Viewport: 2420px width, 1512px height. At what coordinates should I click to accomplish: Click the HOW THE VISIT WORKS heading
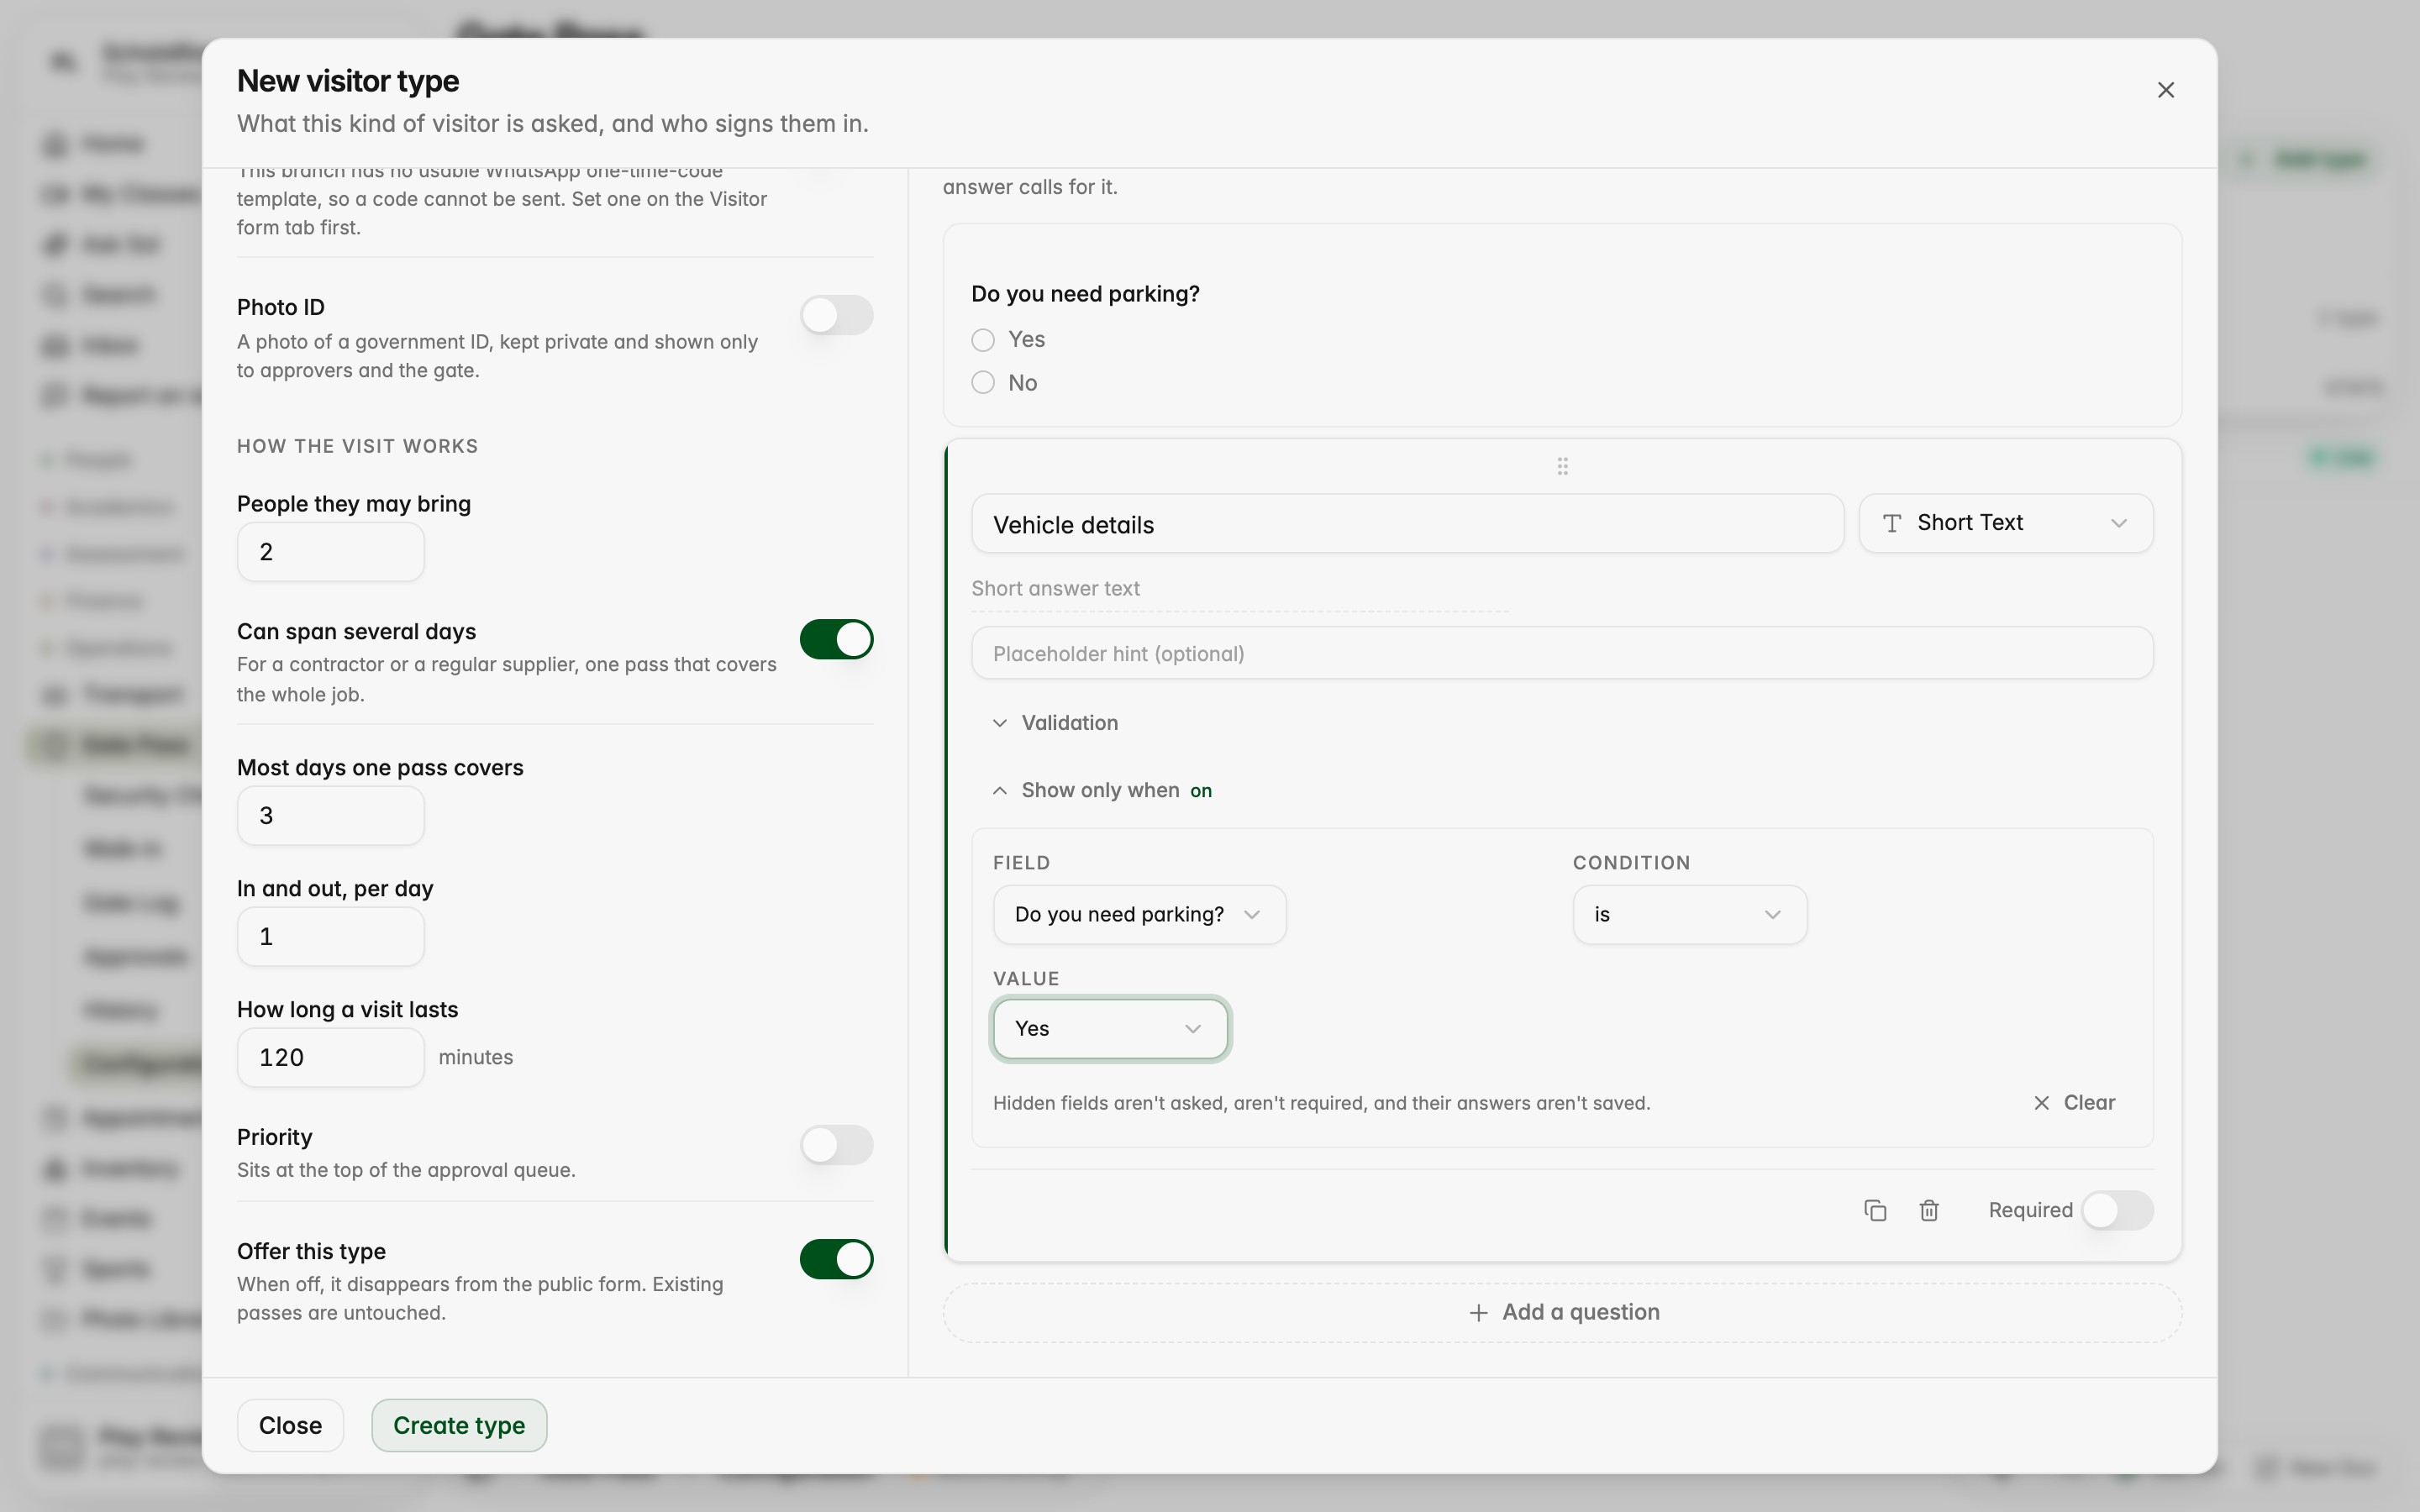click(x=357, y=446)
